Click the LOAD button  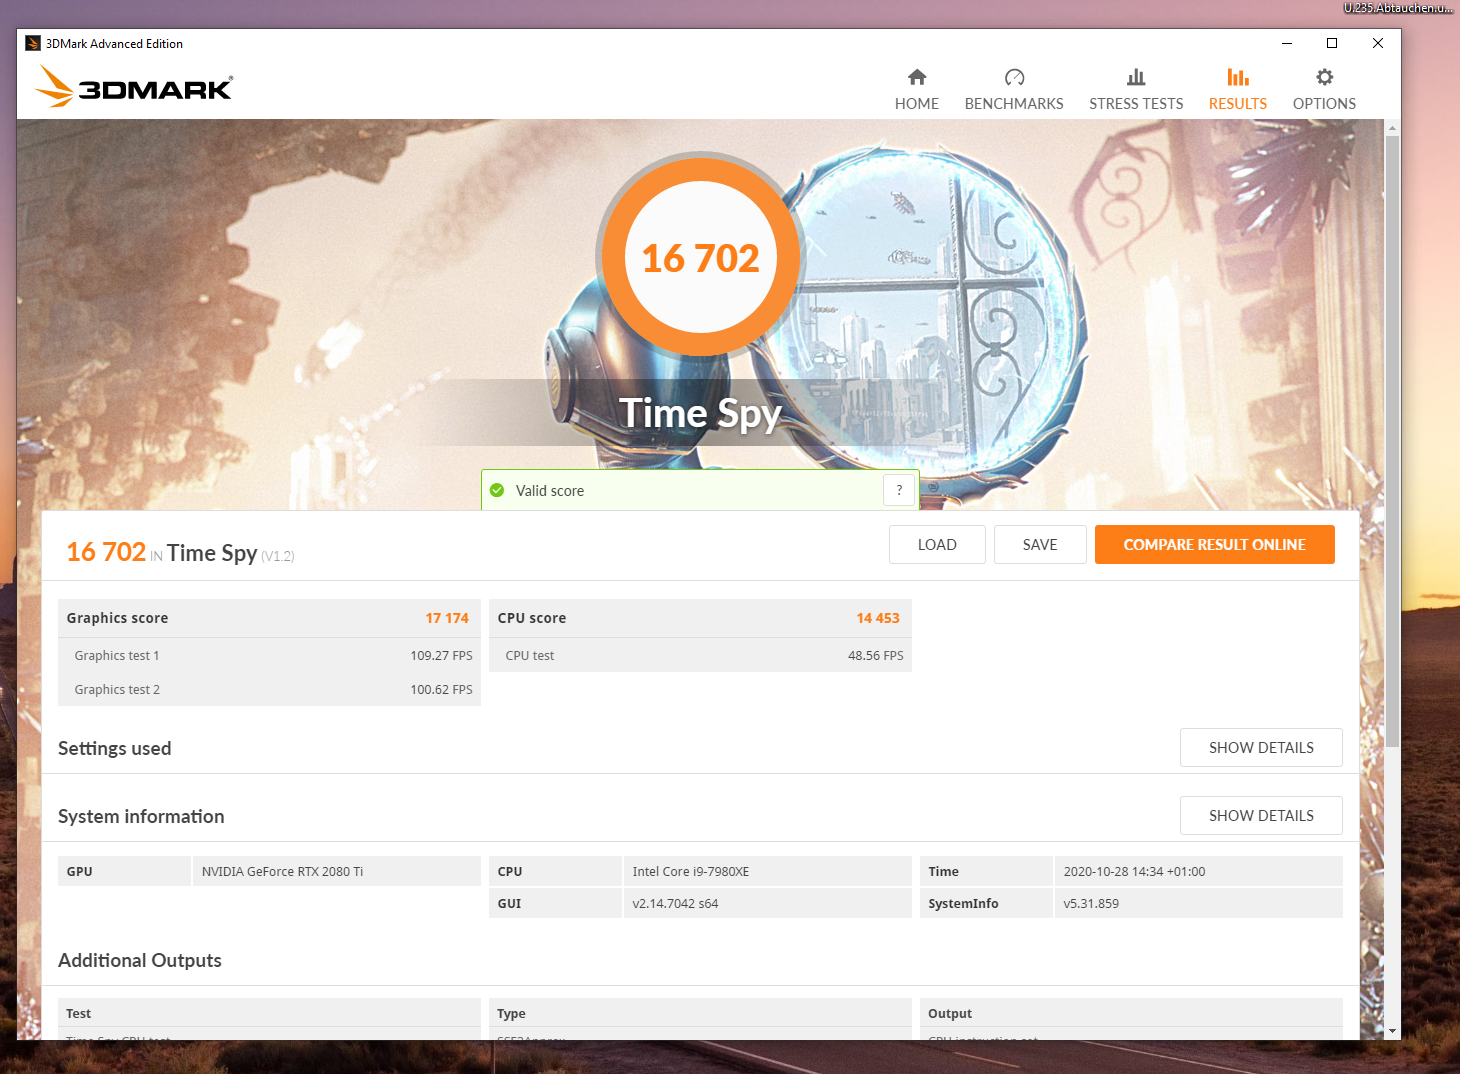(x=937, y=545)
